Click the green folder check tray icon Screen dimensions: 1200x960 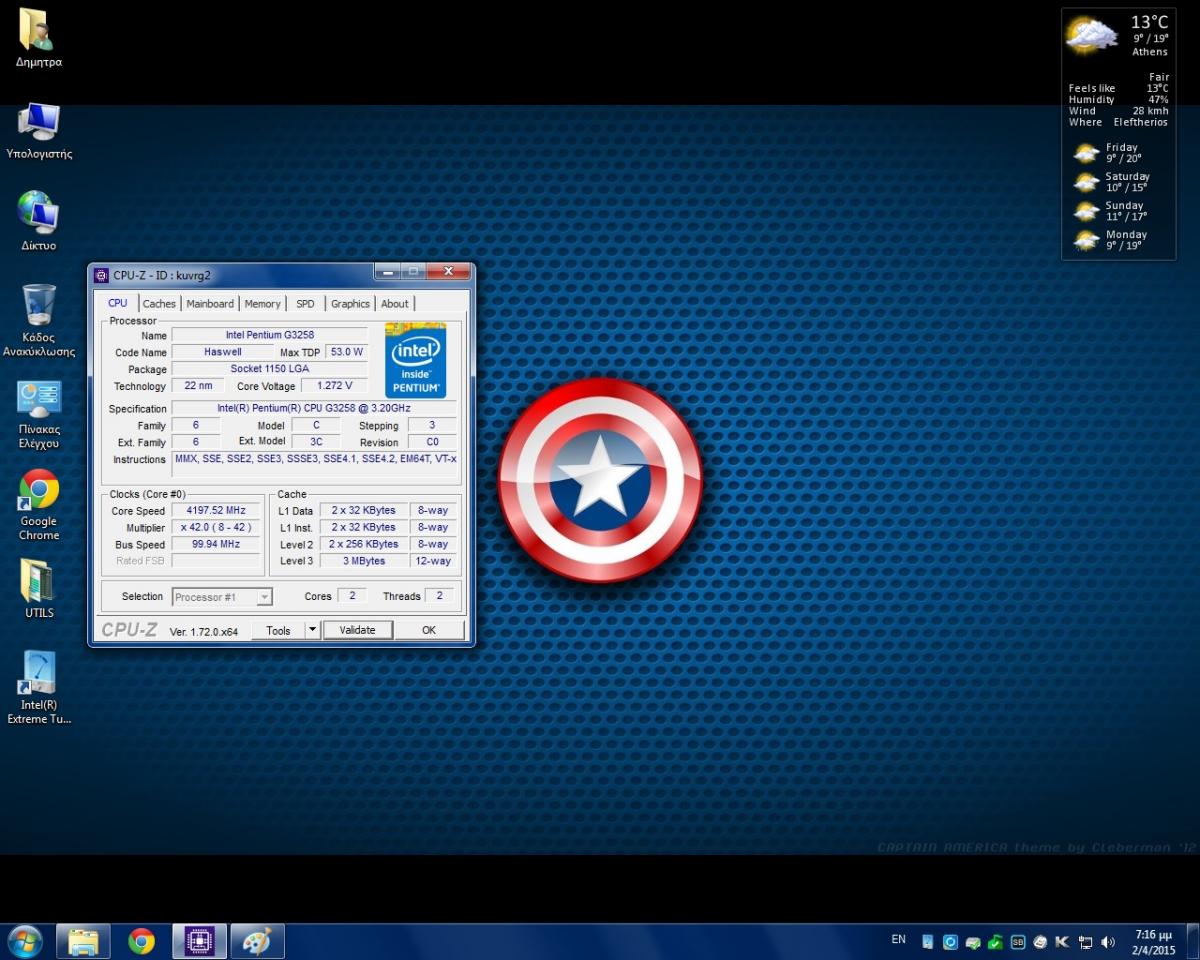(x=996, y=942)
